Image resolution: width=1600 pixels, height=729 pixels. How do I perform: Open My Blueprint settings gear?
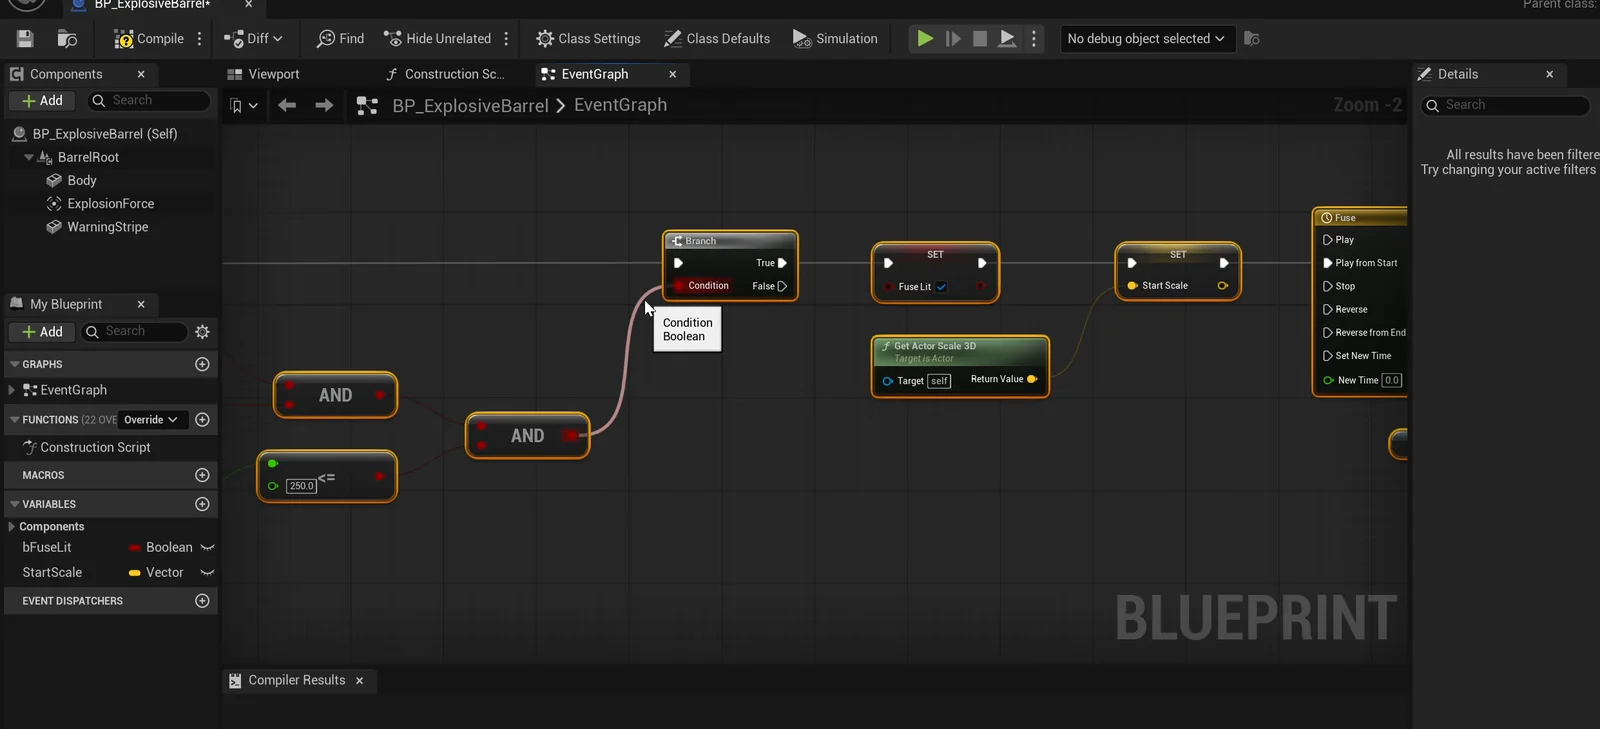point(202,332)
